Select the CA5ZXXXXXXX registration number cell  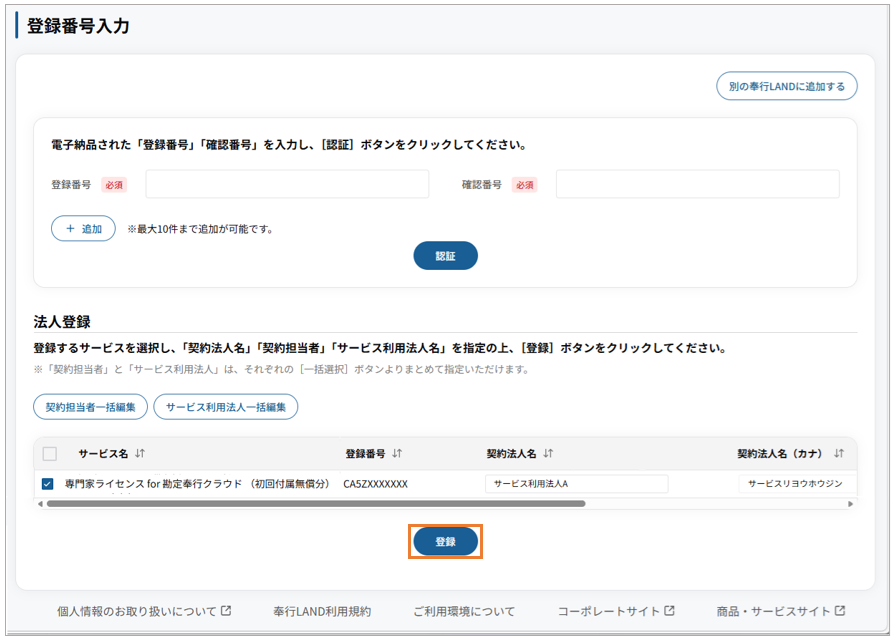pos(376,484)
